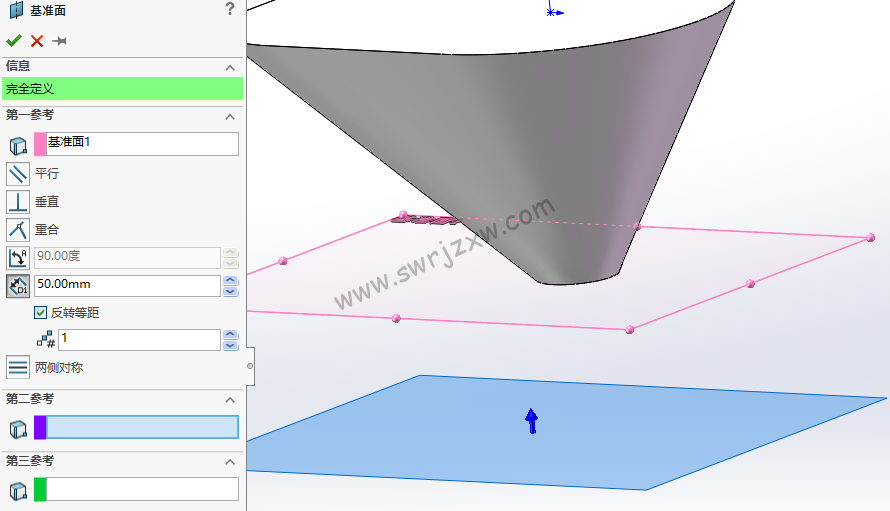Collapse the 第三参考 section
The image size is (890, 511).
coord(230,462)
